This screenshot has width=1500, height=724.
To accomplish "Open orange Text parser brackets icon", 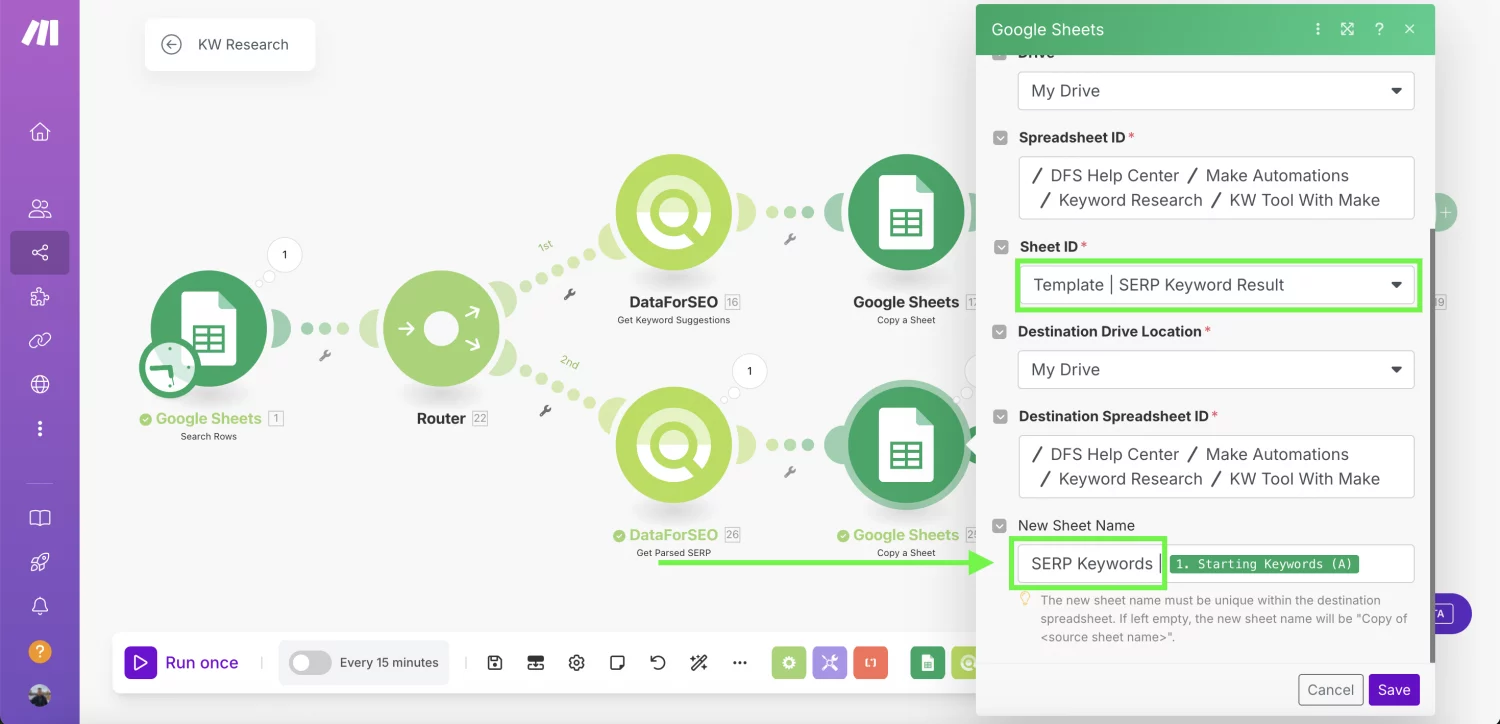I will pyautogui.click(x=871, y=662).
